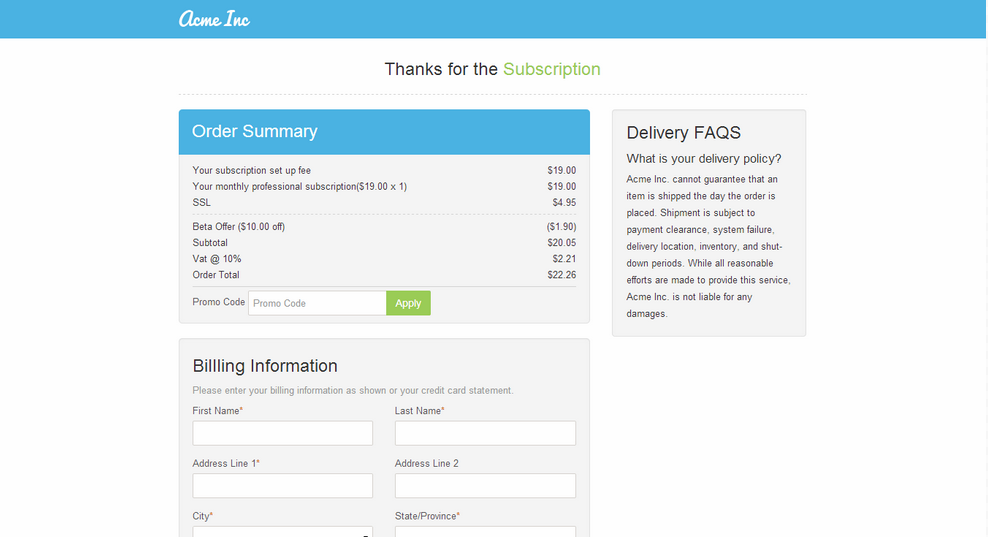Click the Vat @ 10% row
Screen dimensions: 988x537
coord(217,259)
